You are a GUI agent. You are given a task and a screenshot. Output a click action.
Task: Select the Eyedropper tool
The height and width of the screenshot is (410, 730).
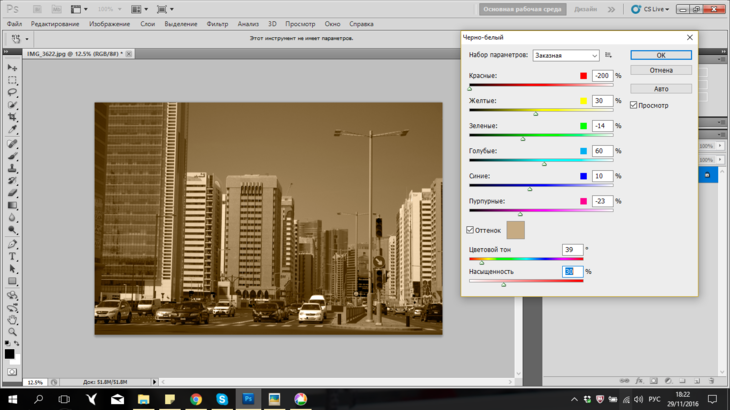(x=12, y=129)
